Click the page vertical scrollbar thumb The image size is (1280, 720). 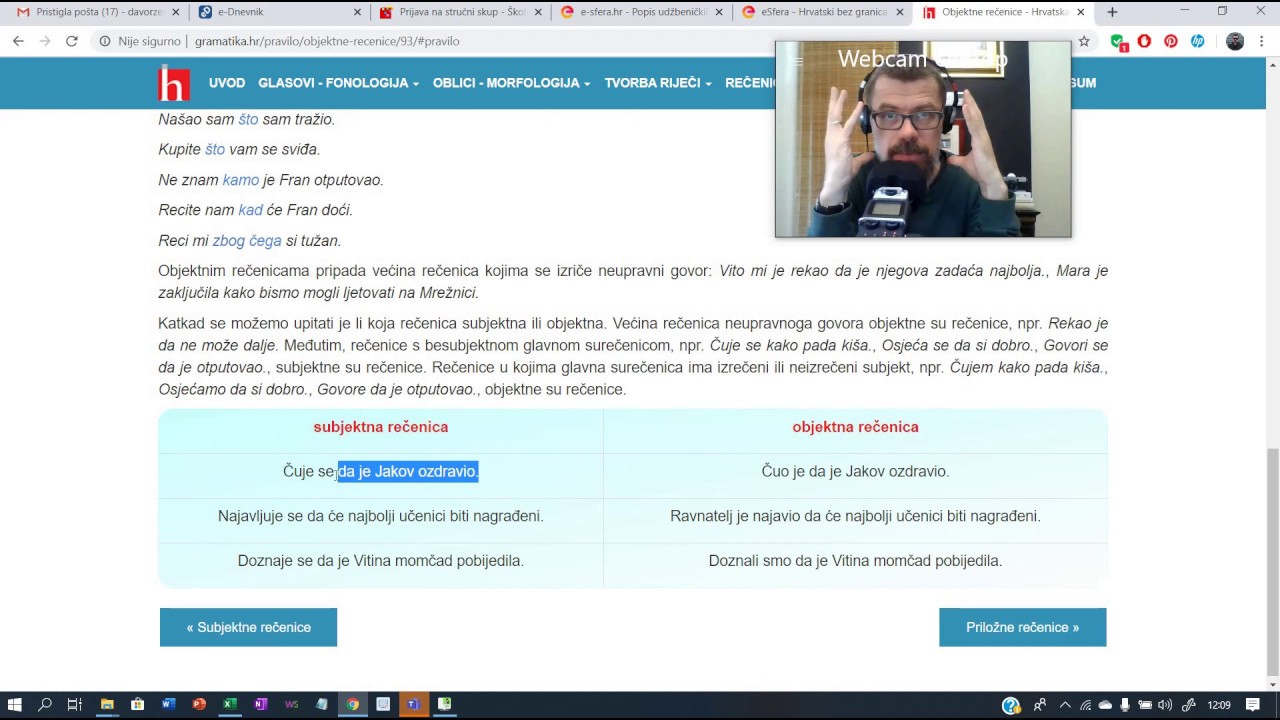tap(1272, 561)
